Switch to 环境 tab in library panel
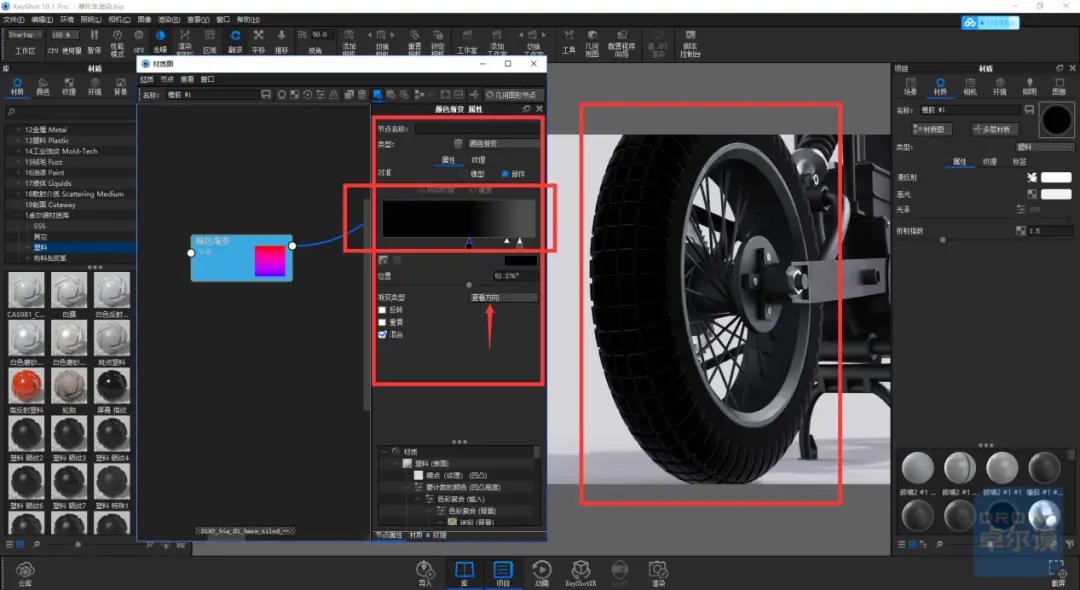 (94, 87)
